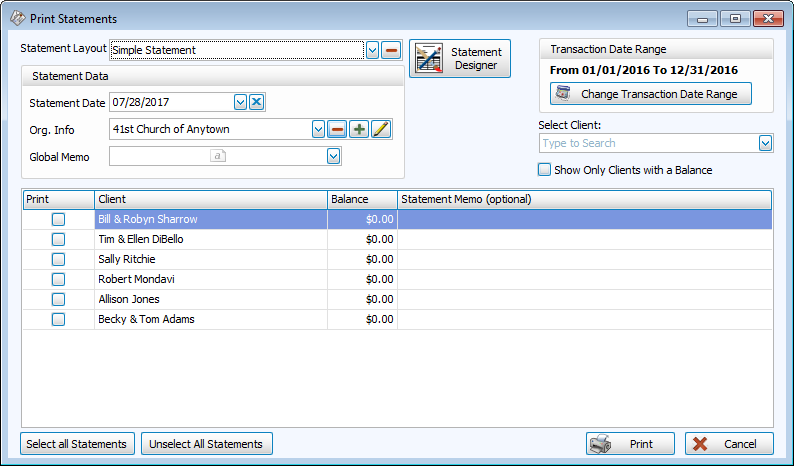Sort by the Balance column header

(x=362, y=199)
